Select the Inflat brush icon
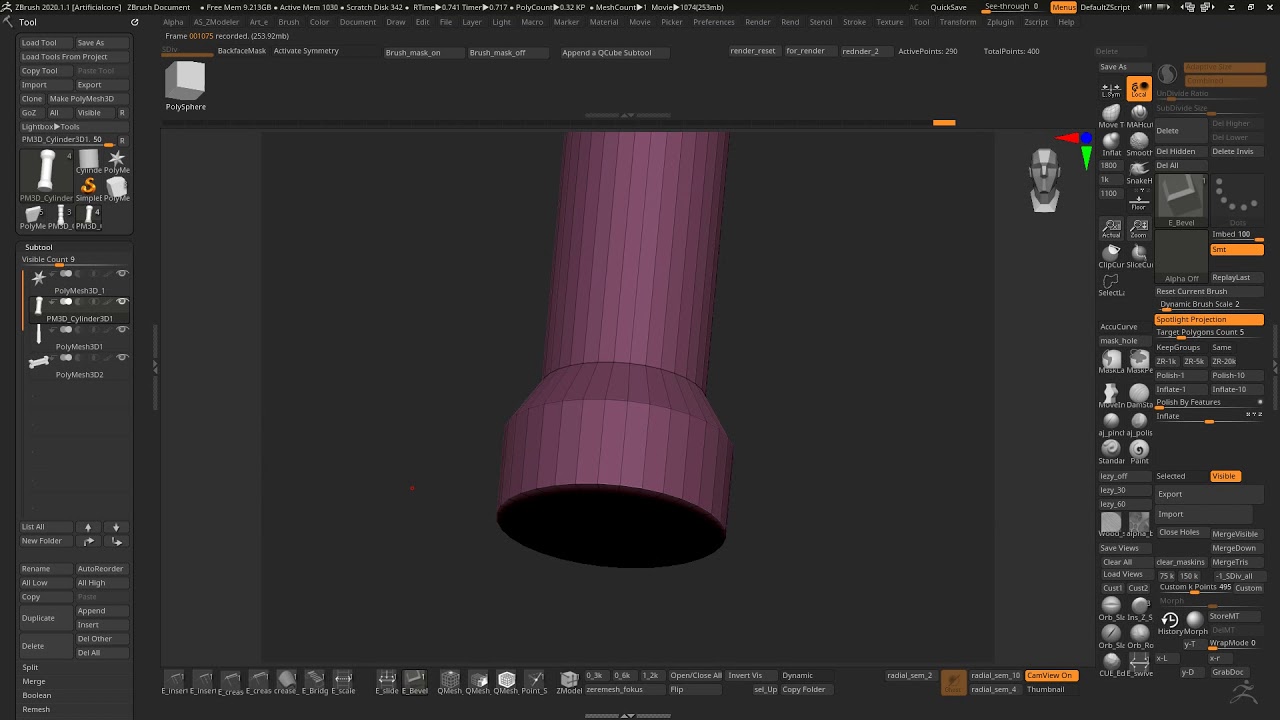This screenshot has height=720, width=1280. [x=1111, y=142]
